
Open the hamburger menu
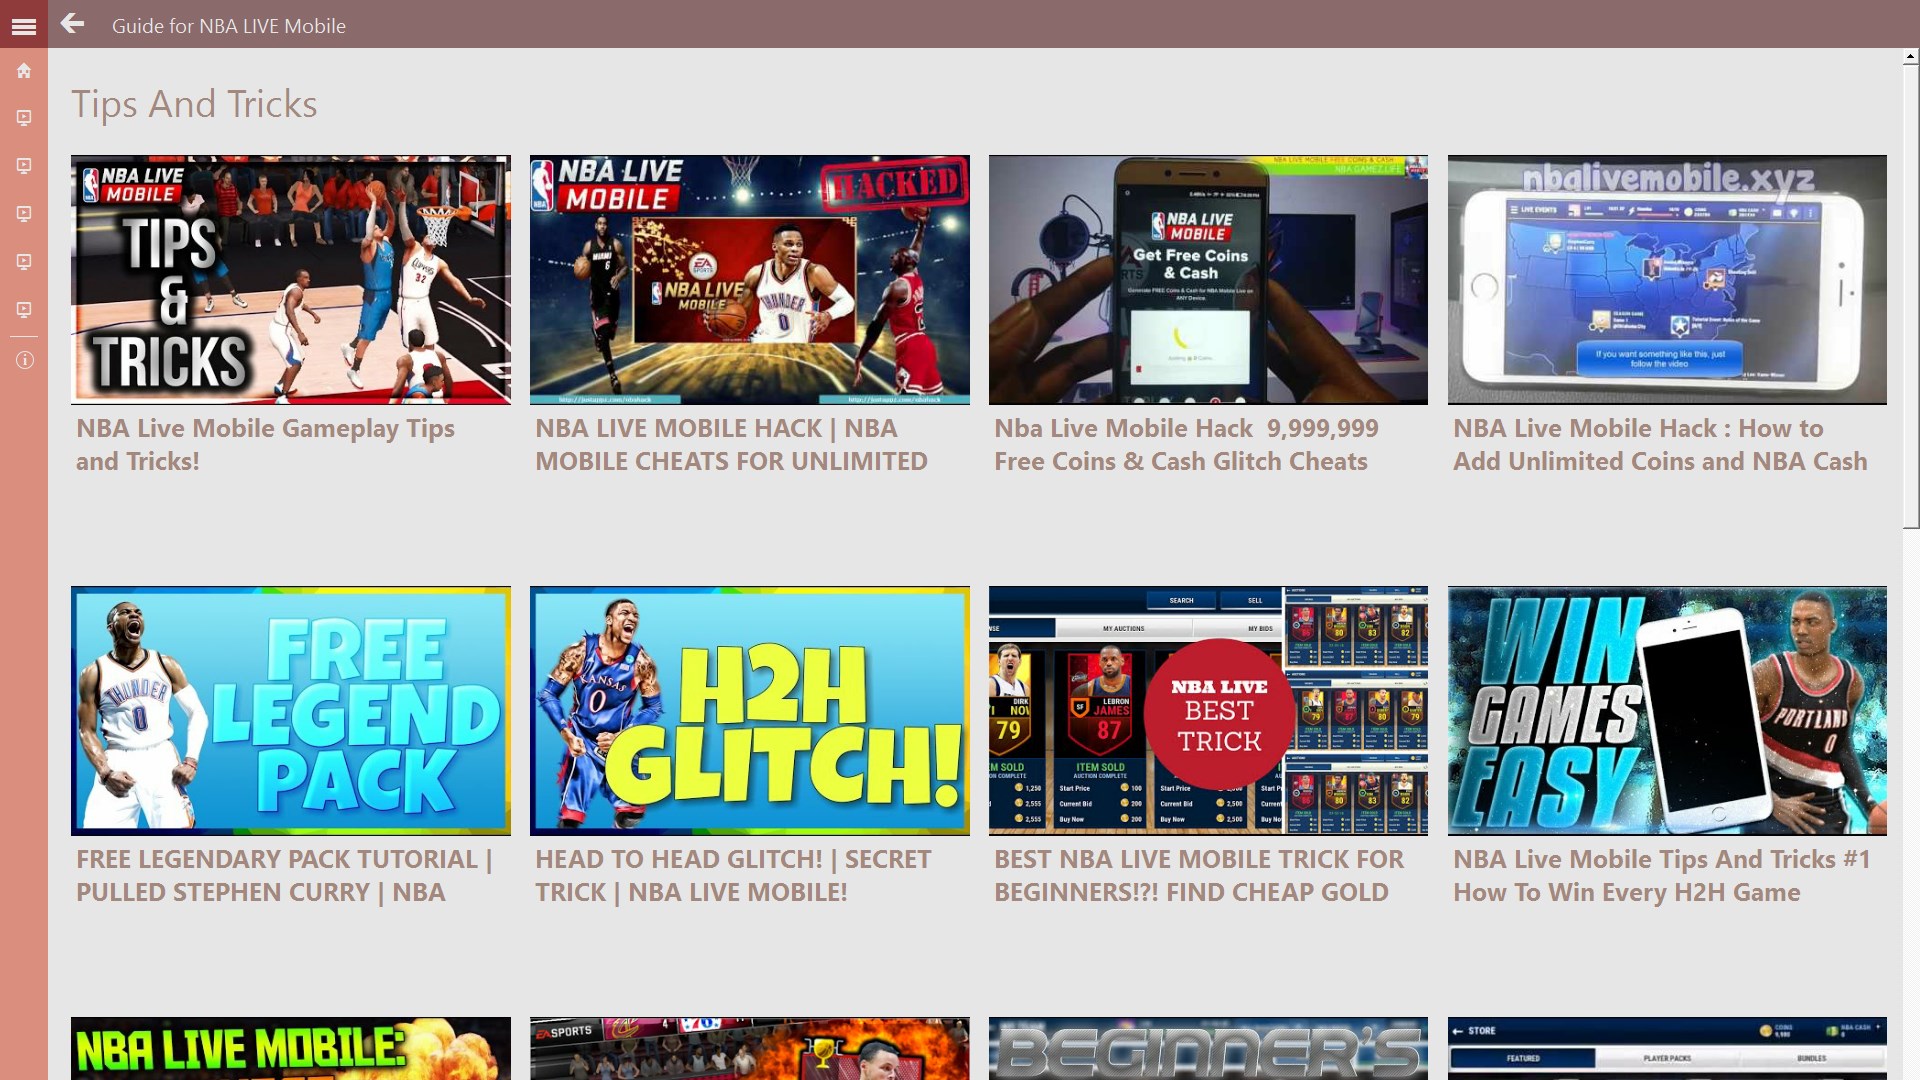(x=24, y=26)
